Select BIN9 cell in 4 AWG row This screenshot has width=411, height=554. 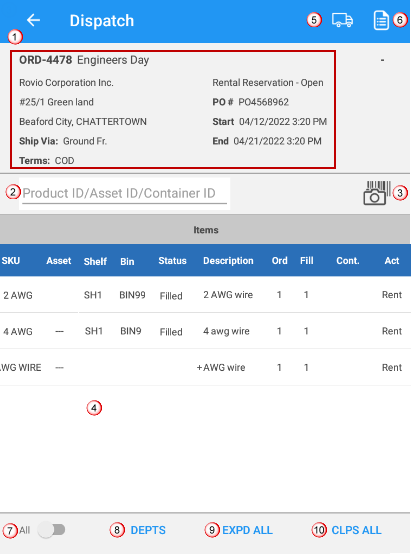[x=130, y=331]
